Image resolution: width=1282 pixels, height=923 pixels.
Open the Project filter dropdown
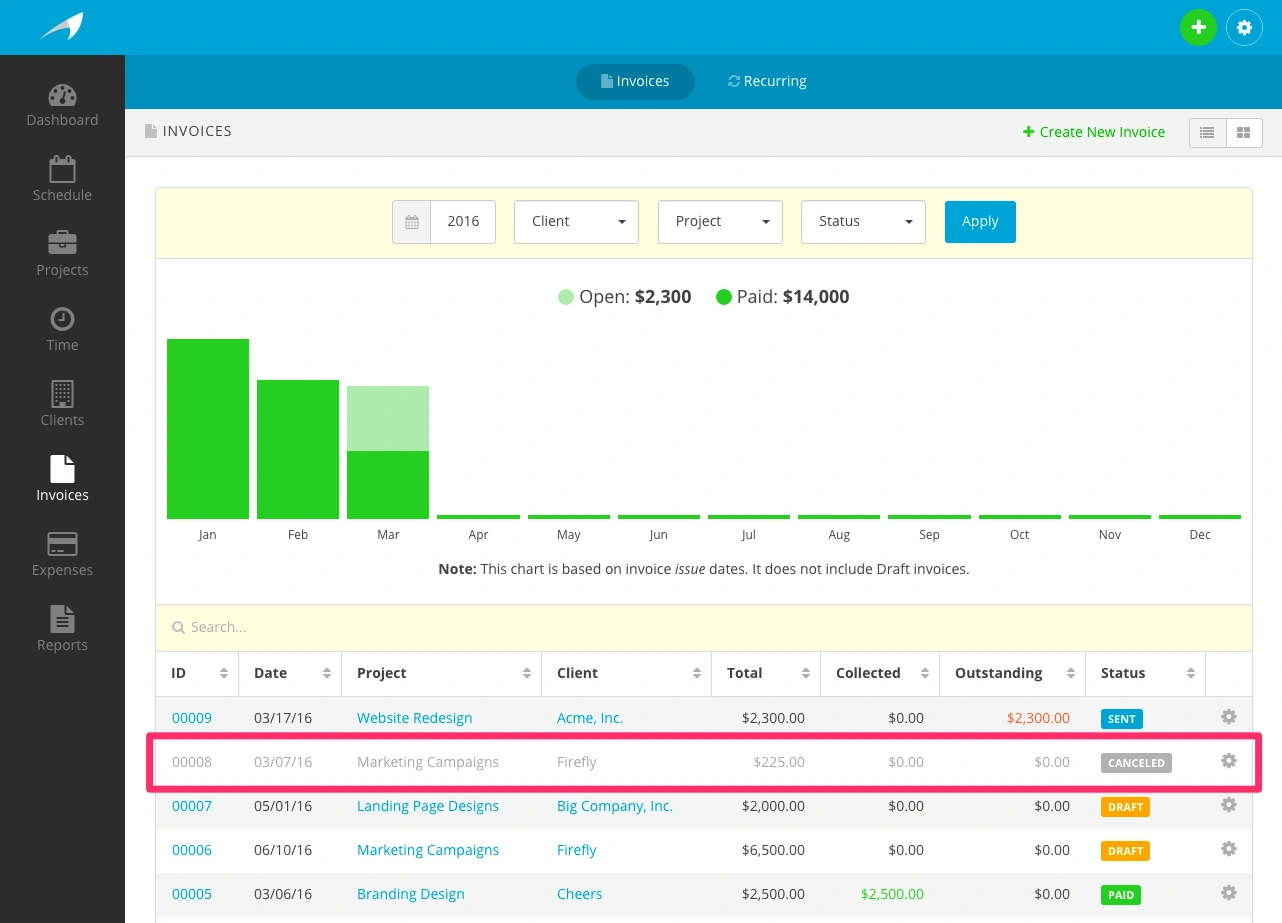tap(720, 221)
